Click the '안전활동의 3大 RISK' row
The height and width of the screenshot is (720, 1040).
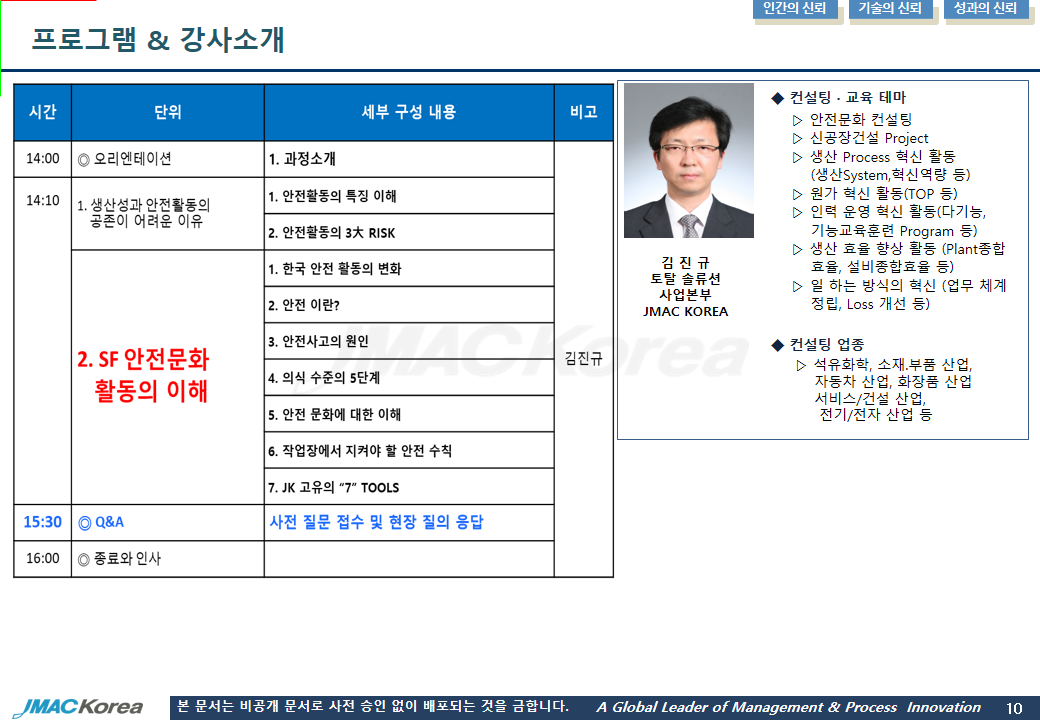click(x=409, y=232)
